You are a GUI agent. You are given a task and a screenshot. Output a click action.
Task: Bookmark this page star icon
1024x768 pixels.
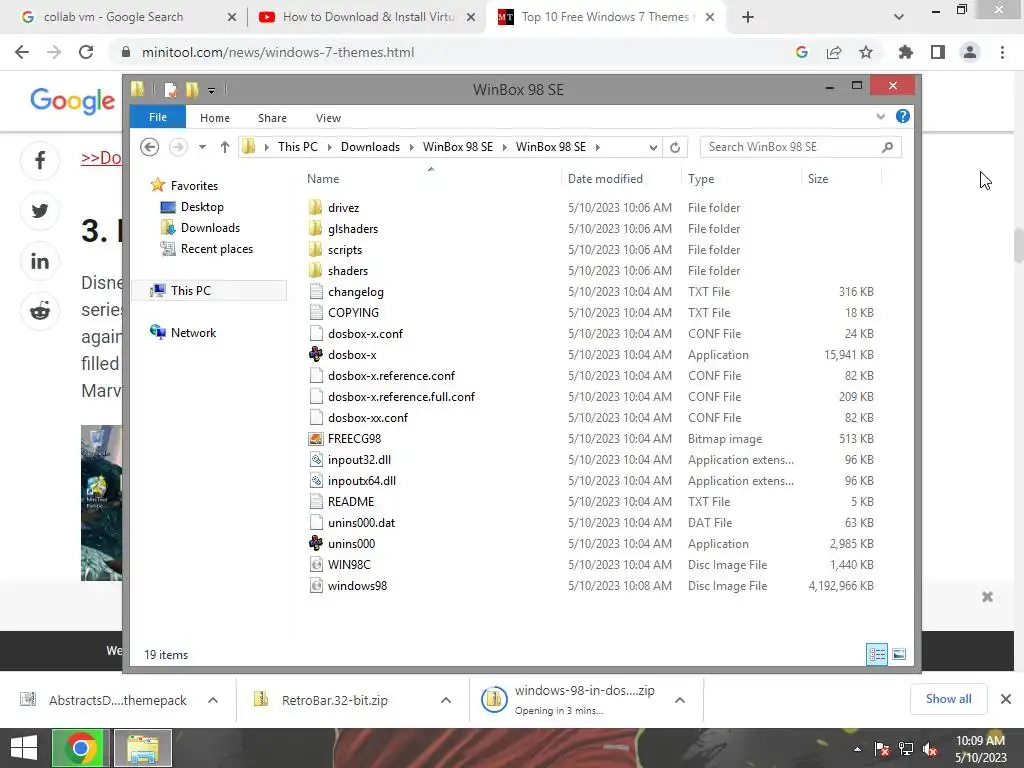(866, 52)
